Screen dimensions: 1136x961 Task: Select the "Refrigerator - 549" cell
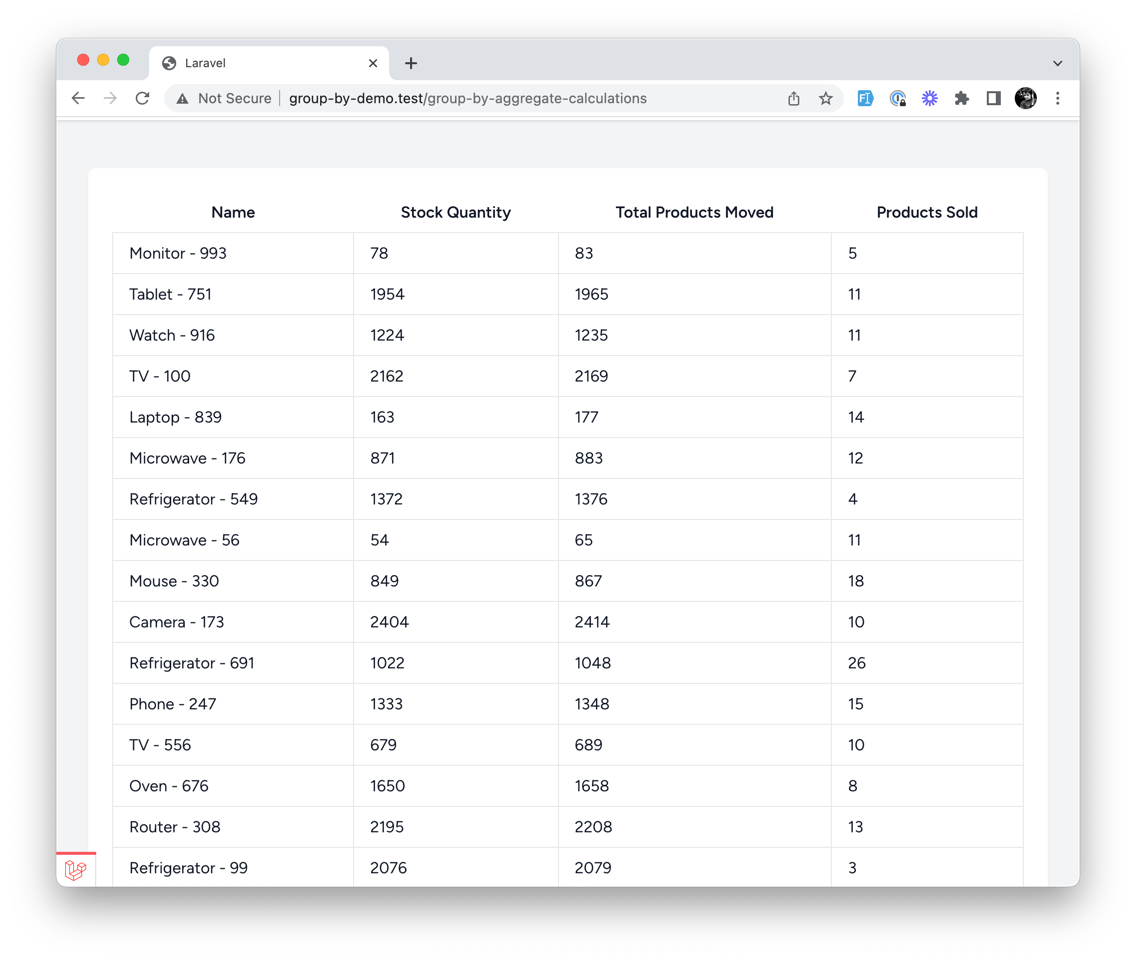click(233, 499)
